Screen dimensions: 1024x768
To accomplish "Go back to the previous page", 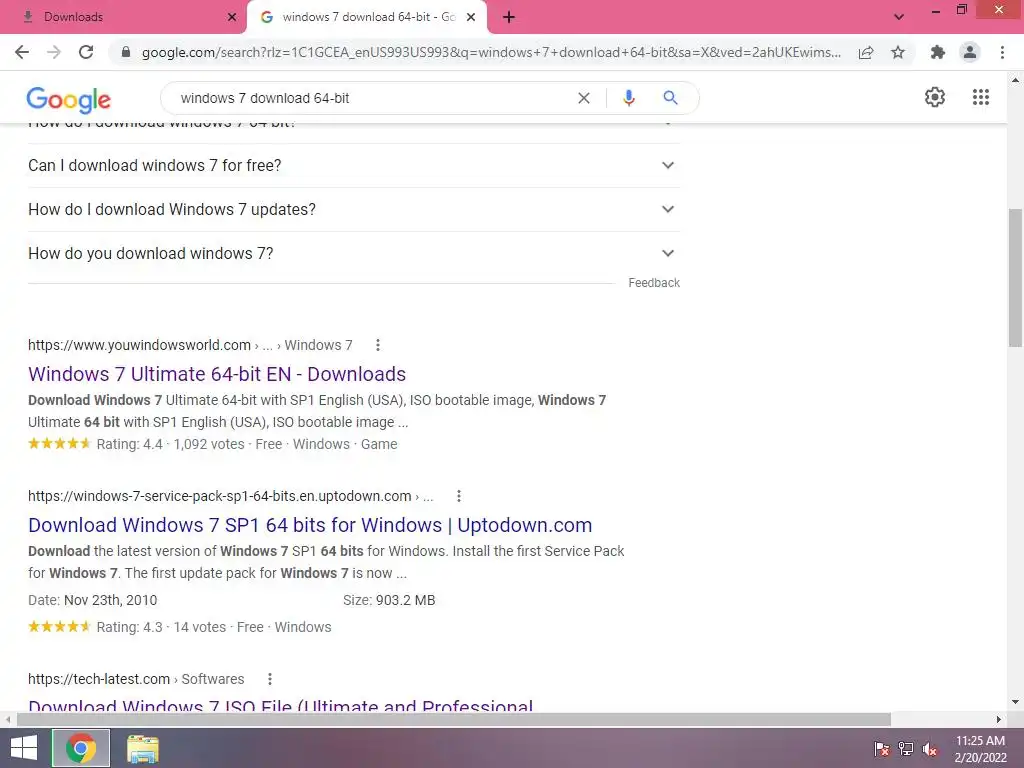I will [22, 52].
